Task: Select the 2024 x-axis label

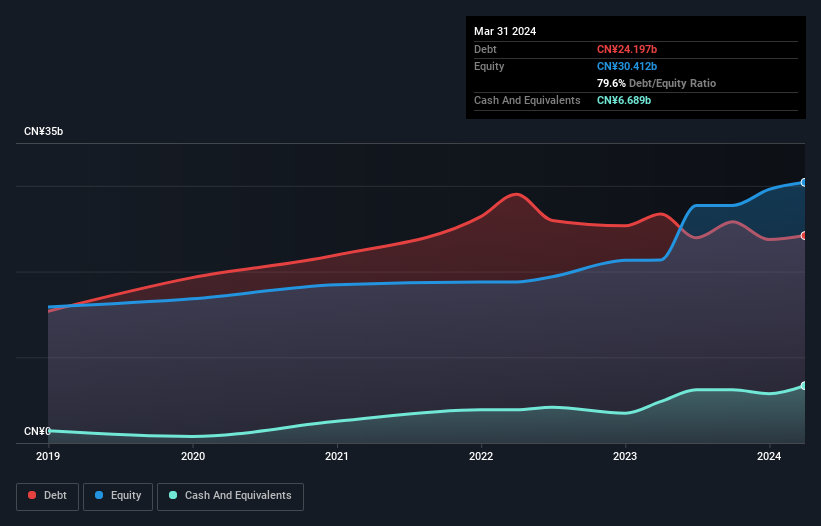Action: 769,456
